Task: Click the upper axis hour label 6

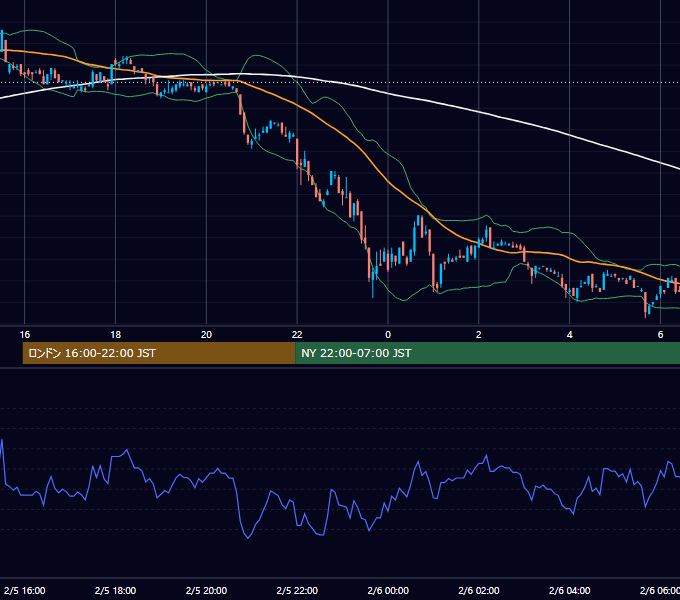Action: pyautogui.click(x=660, y=335)
